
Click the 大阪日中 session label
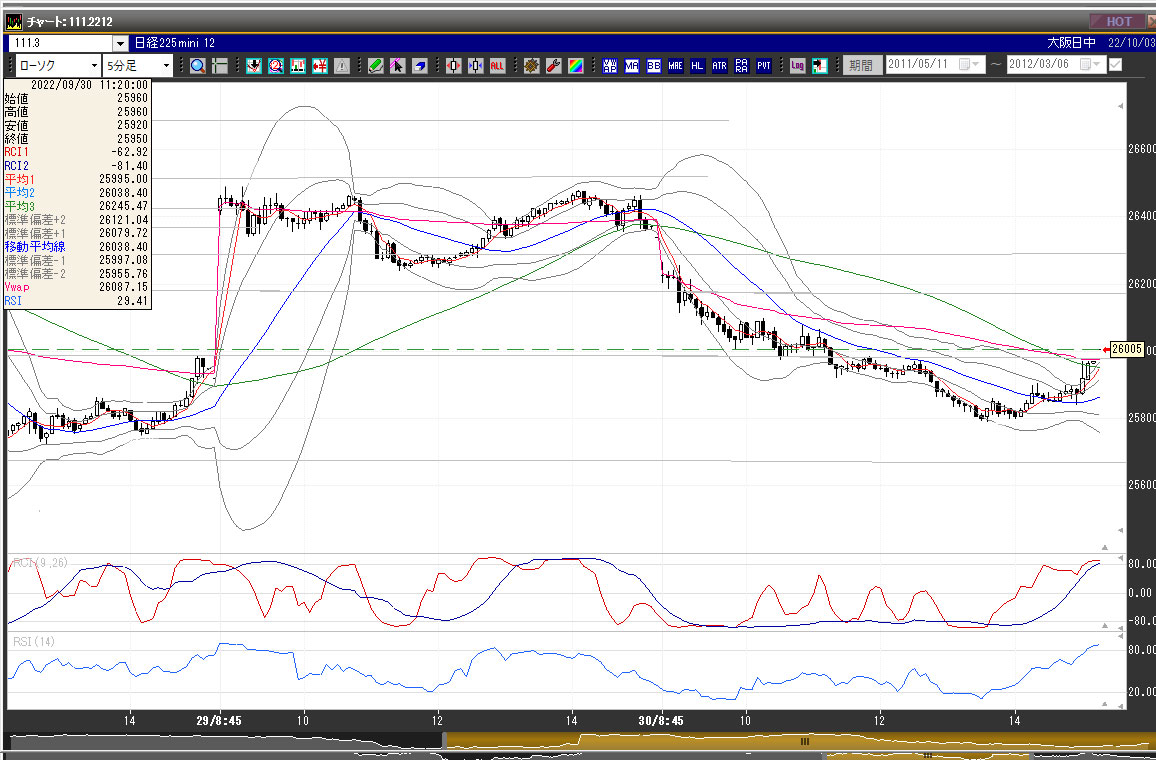(1071, 43)
